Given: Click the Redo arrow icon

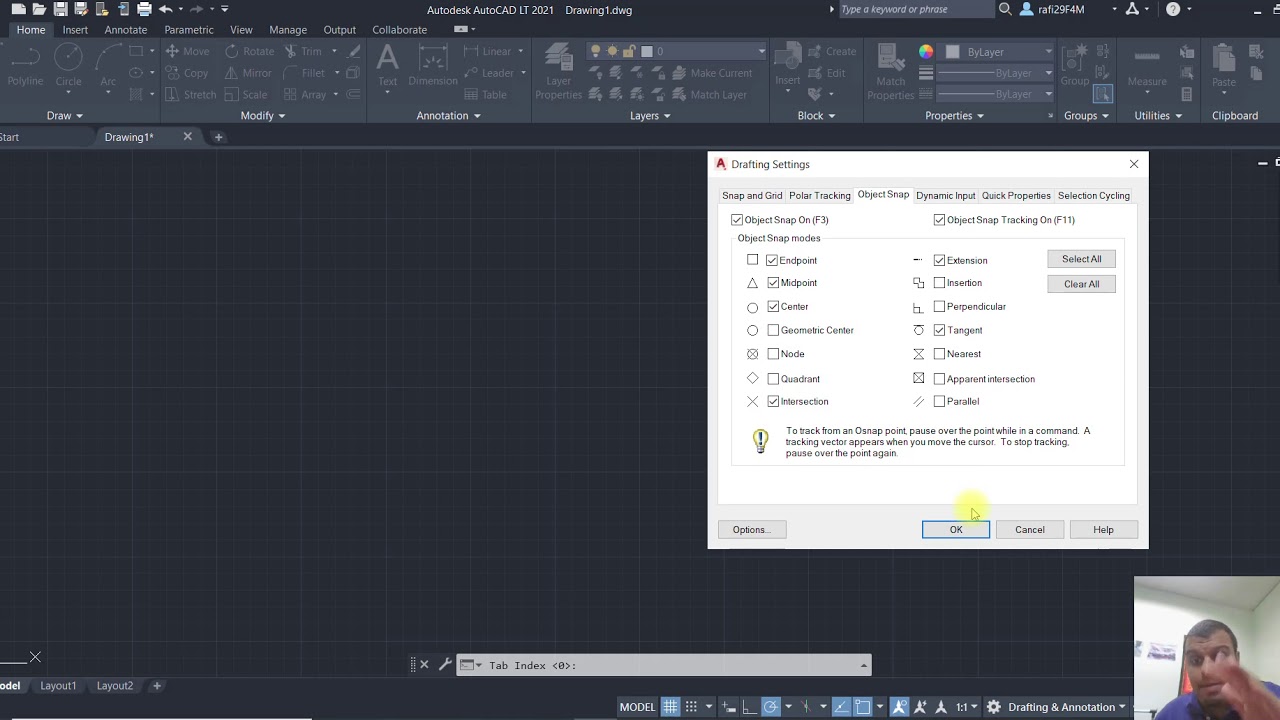Looking at the screenshot, I should 197,9.
